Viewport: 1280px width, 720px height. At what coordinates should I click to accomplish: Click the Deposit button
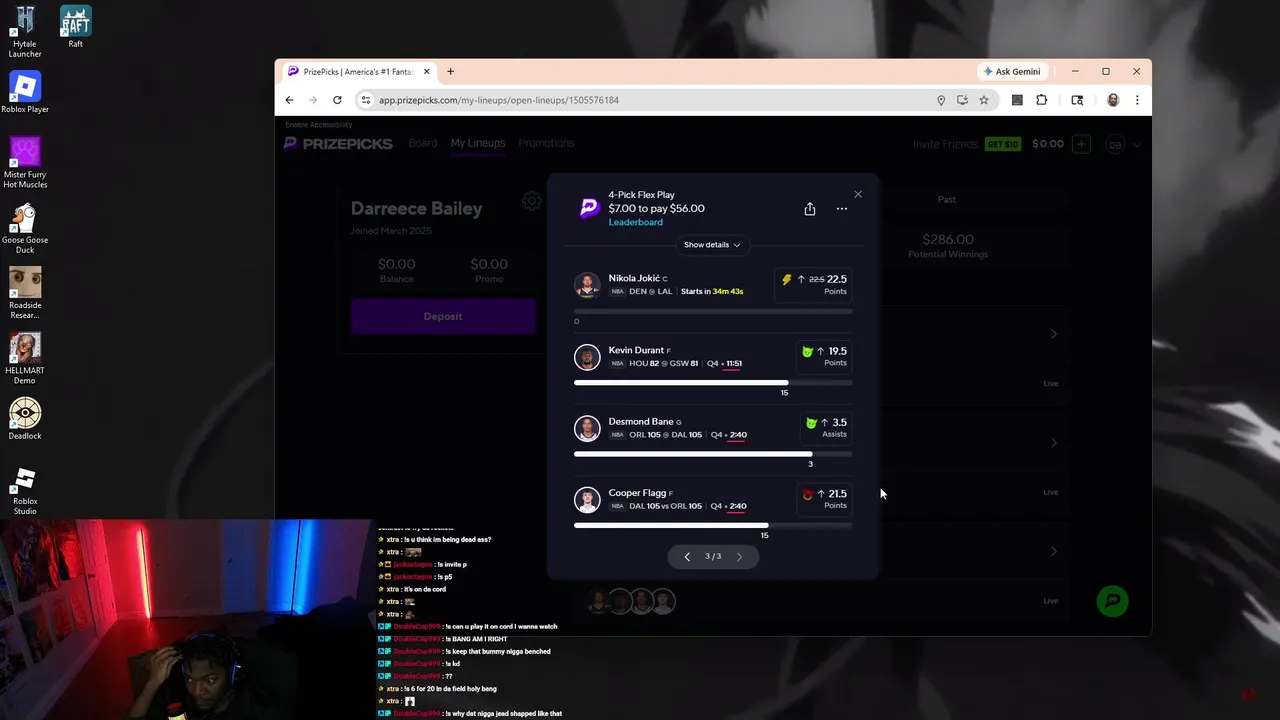point(443,316)
